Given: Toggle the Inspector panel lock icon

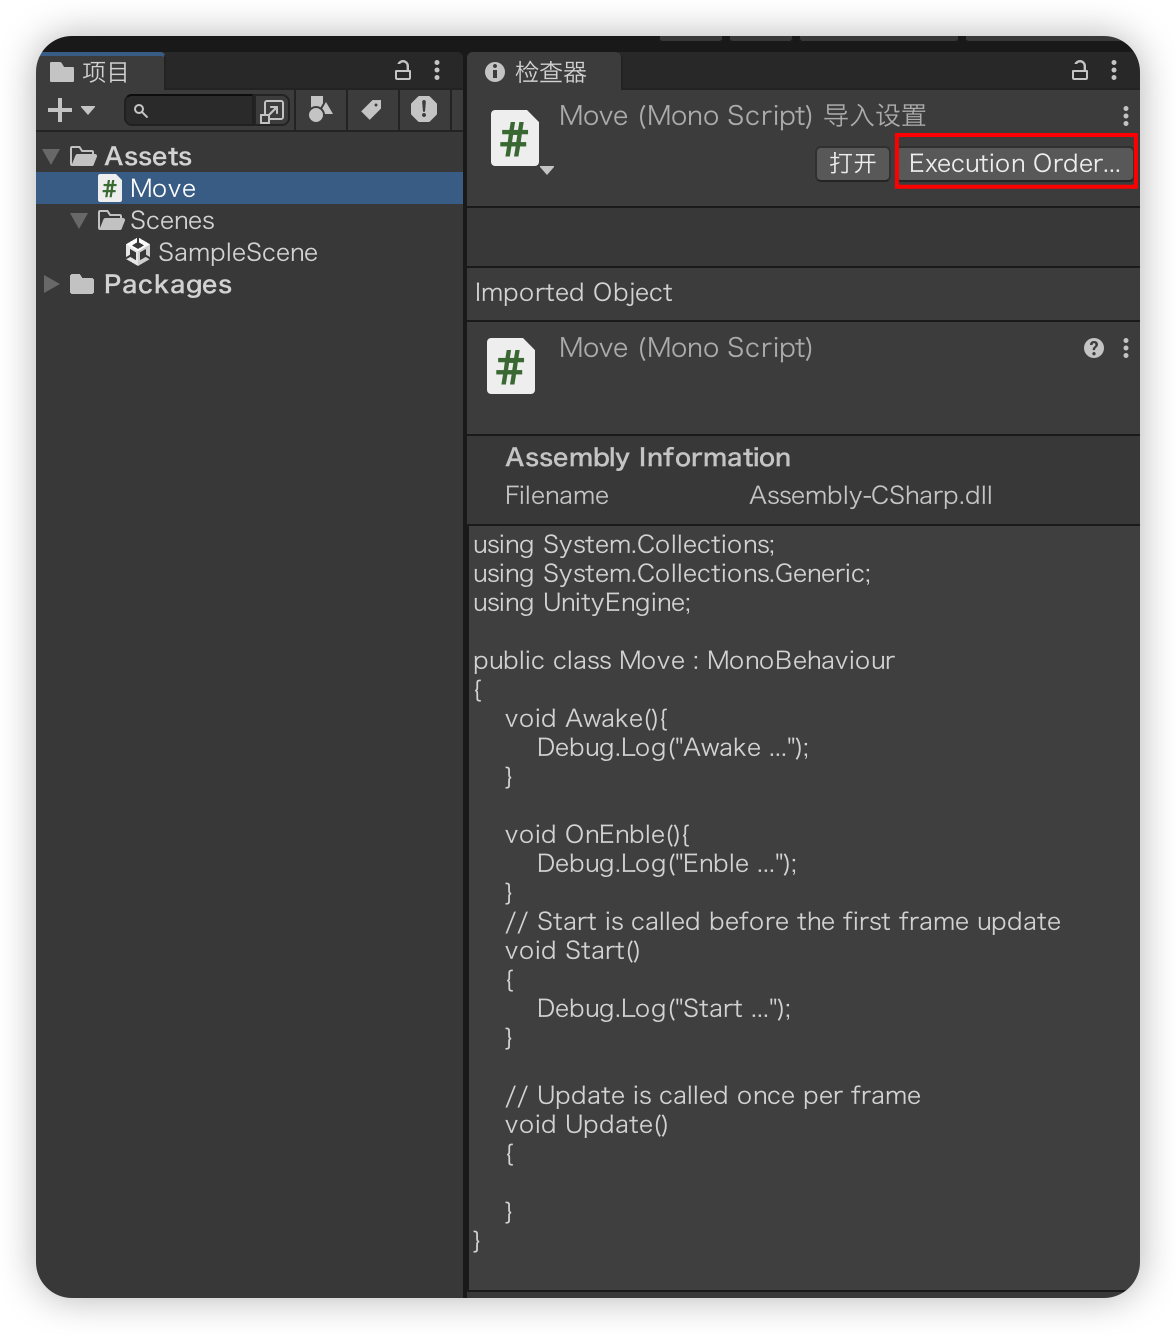Looking at the screenshot, I should (x=1080, y=70).
